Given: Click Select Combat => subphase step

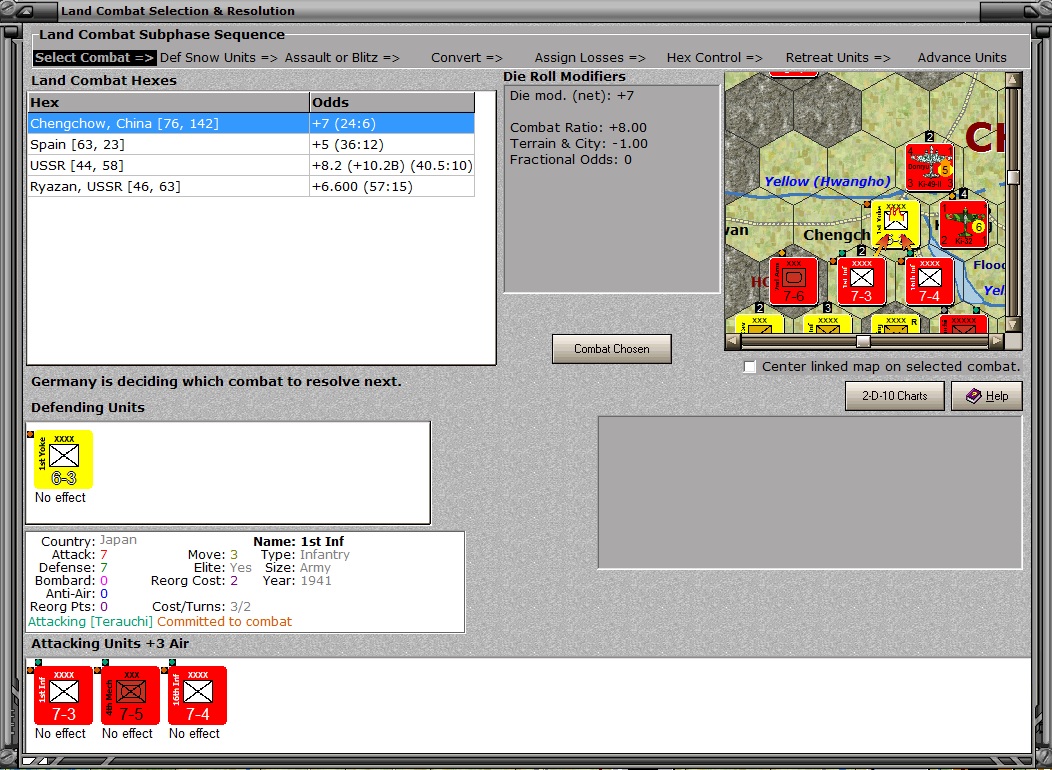Looking at the screenshot, I should pyautogui.click(x=95, y=58).
